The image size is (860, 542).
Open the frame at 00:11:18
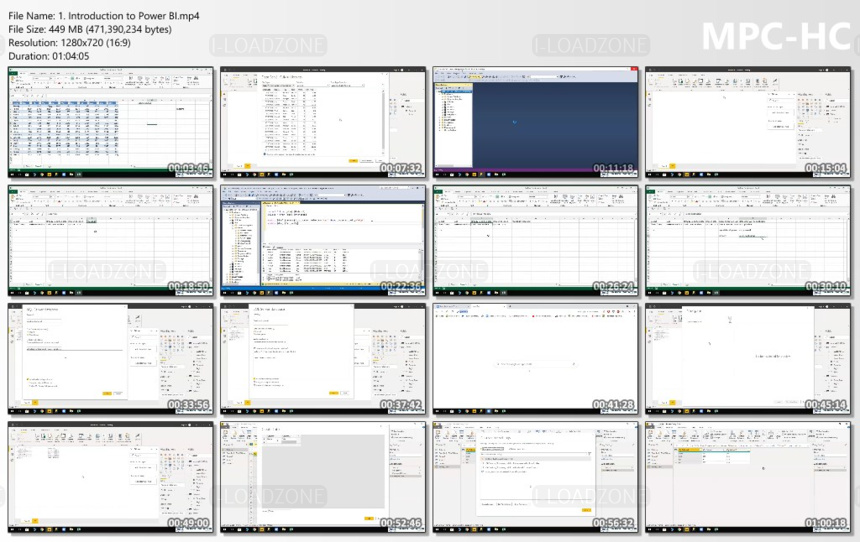[x=535, y=122]
